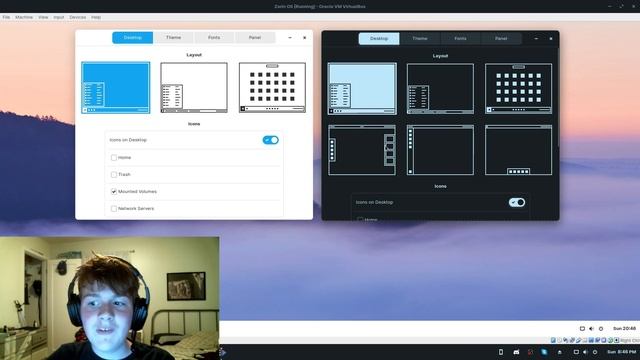Click the blue highlighted tray icon in dark panel
The width and height of the screenshot is (640, 360).
(544, 352)
